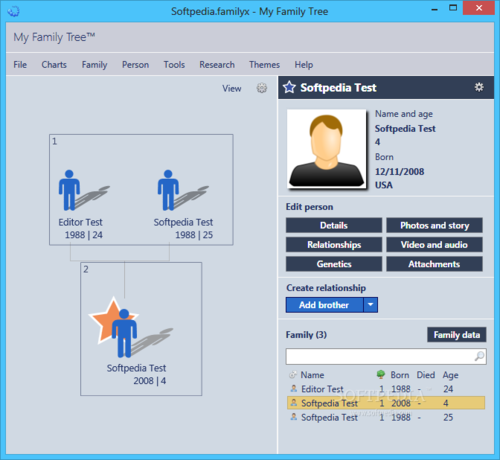Open the Family data button
The image size is (500, 460).
point(457,335)
